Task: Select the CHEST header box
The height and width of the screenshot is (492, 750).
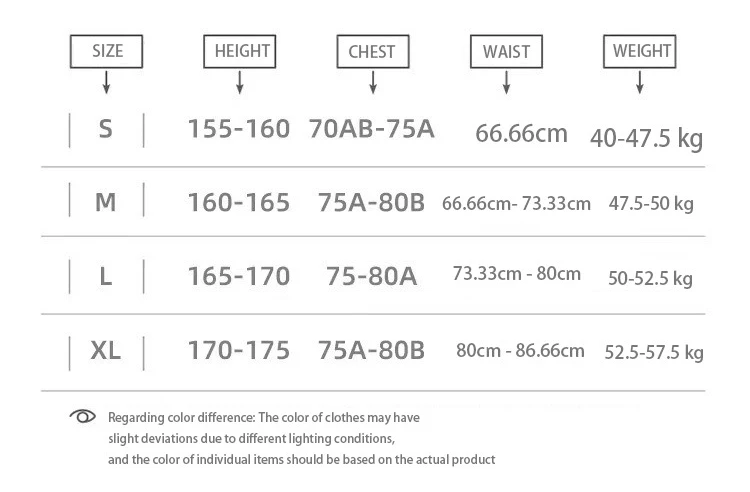Action: pos(372,51)
